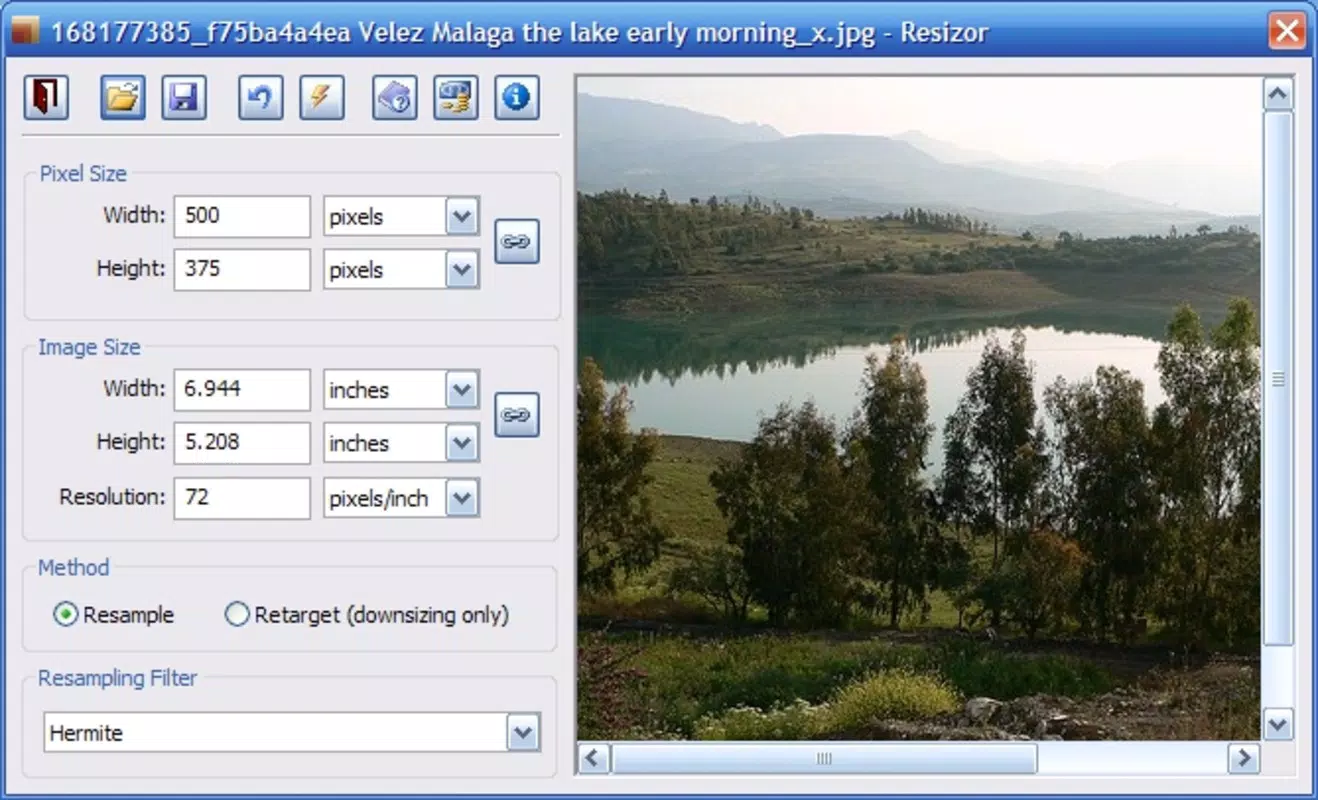Close the Resizor window

[1287, 31]
